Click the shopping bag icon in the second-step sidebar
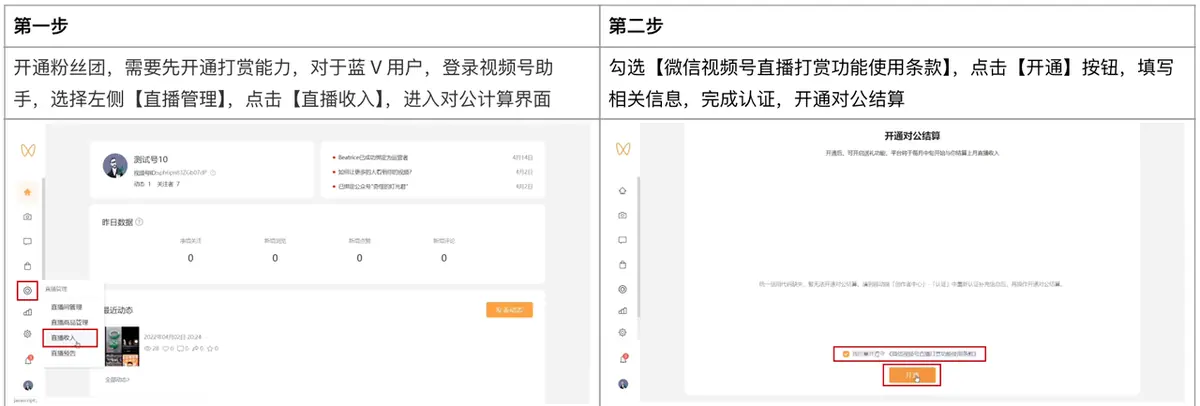This screenshot has height=406, width=1200. [x=623, y=264]
